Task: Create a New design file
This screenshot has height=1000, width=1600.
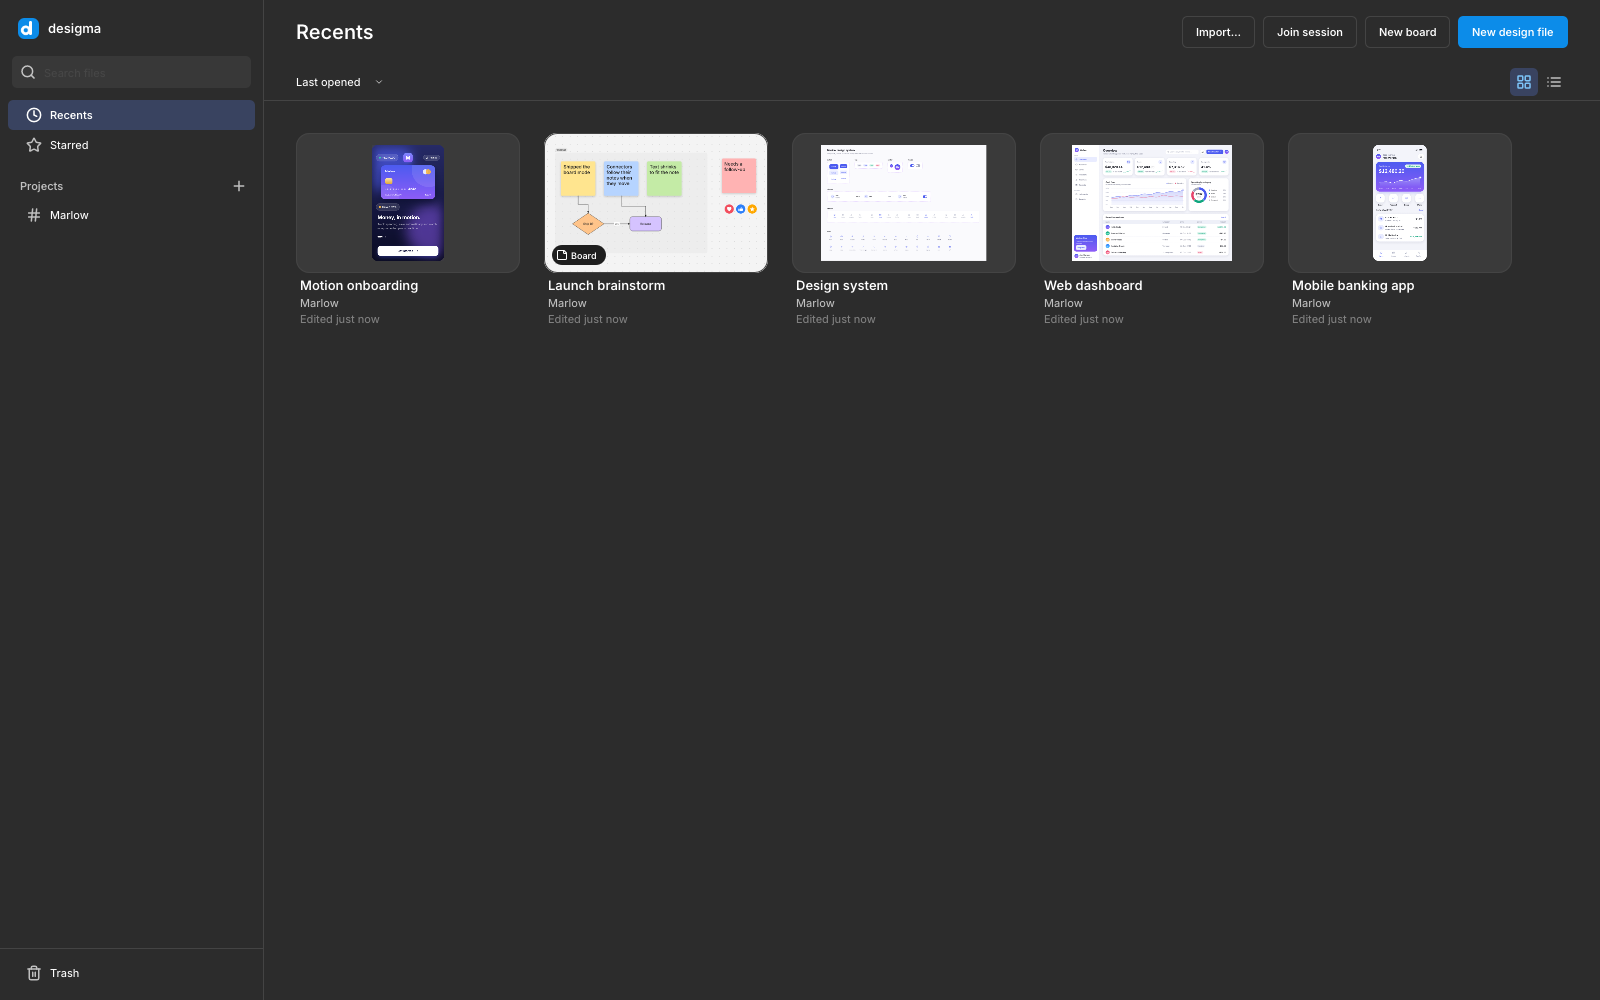Action: (x=1512, y=32)
